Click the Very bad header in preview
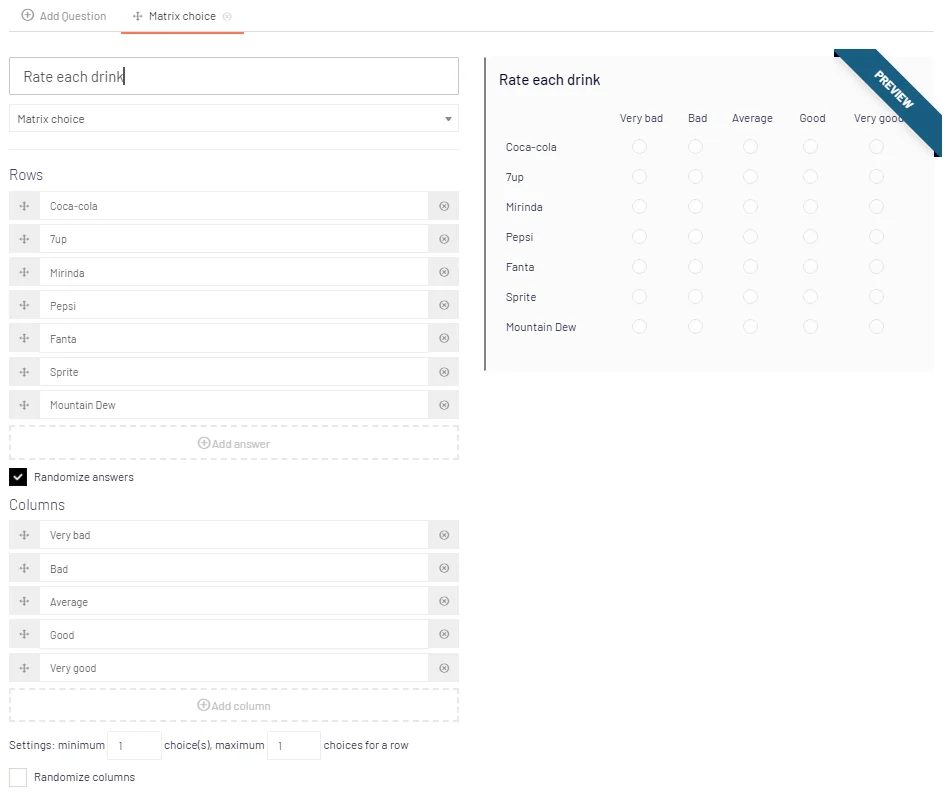This screenshot has height=793, width=947. (x=641, y=118)
